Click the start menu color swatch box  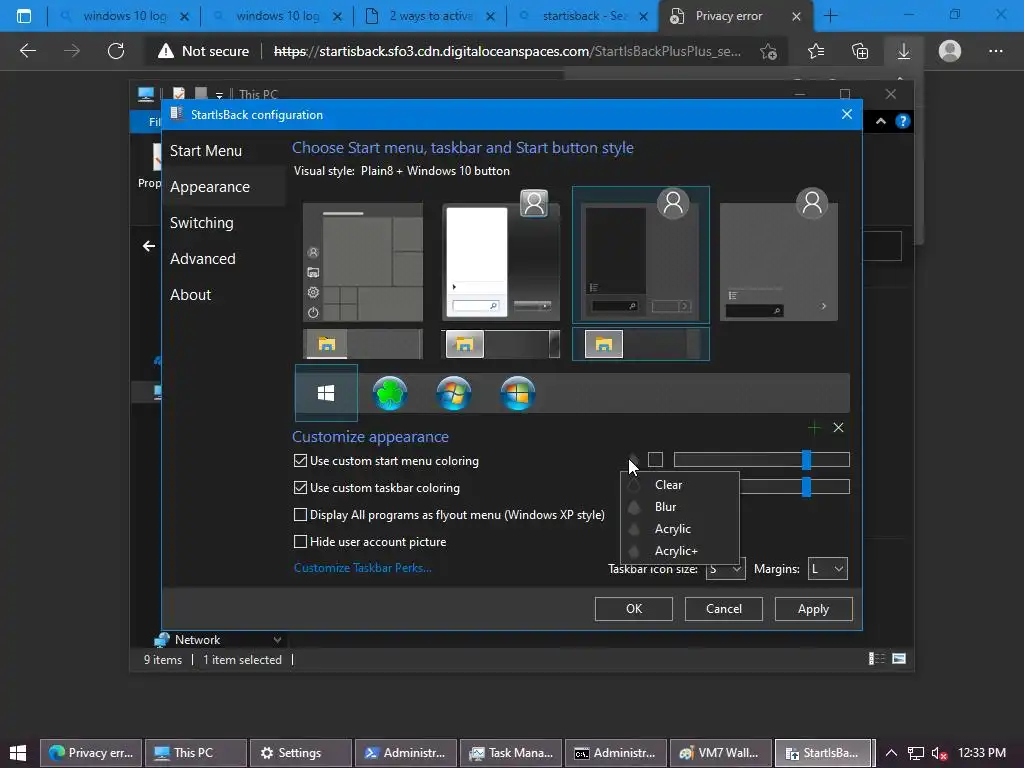[656, 460]
